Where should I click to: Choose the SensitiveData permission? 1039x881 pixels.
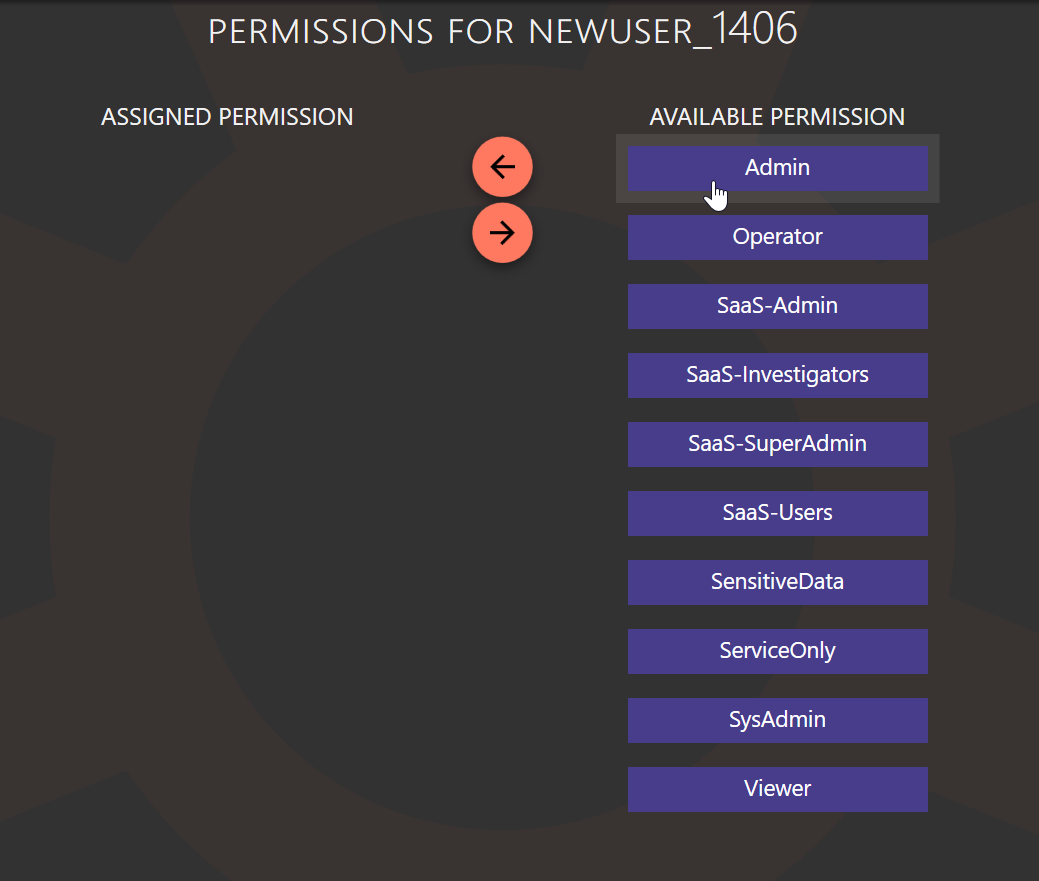pos(777,581)
